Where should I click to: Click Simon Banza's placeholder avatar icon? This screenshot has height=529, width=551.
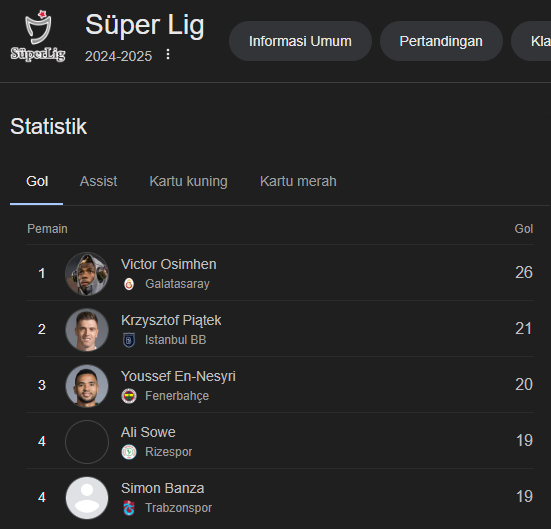coord(87,497)
